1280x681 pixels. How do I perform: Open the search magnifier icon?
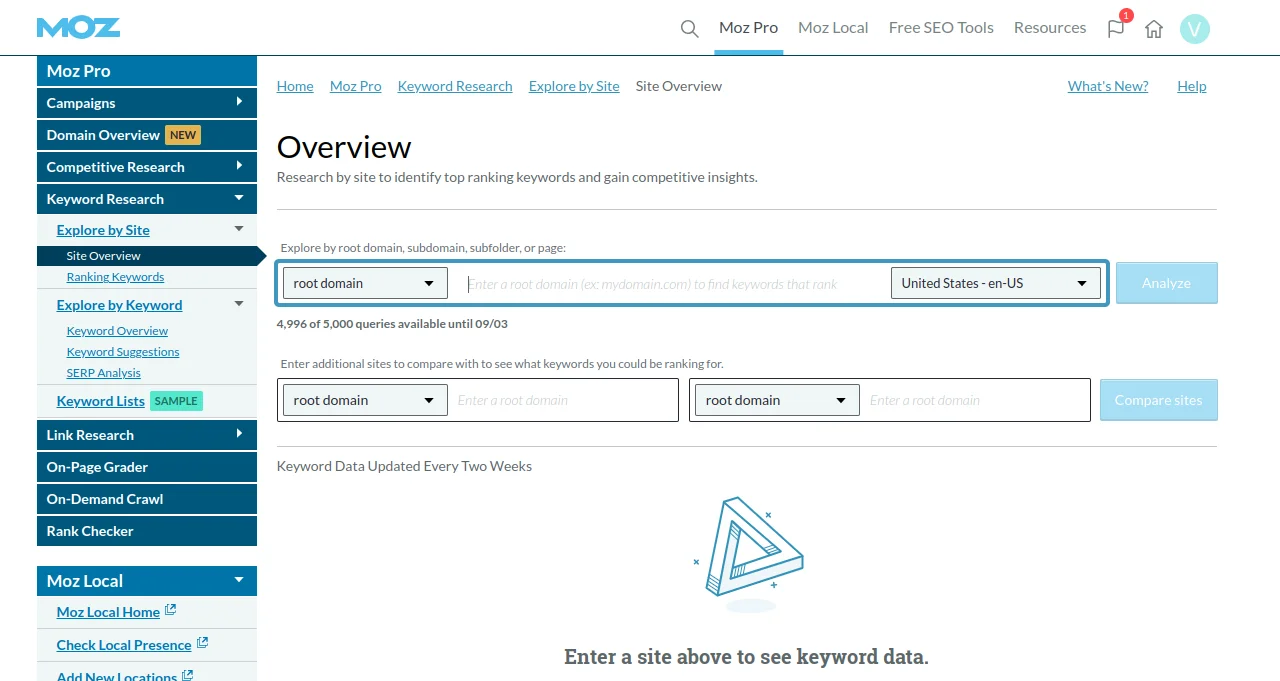point(689,28)
